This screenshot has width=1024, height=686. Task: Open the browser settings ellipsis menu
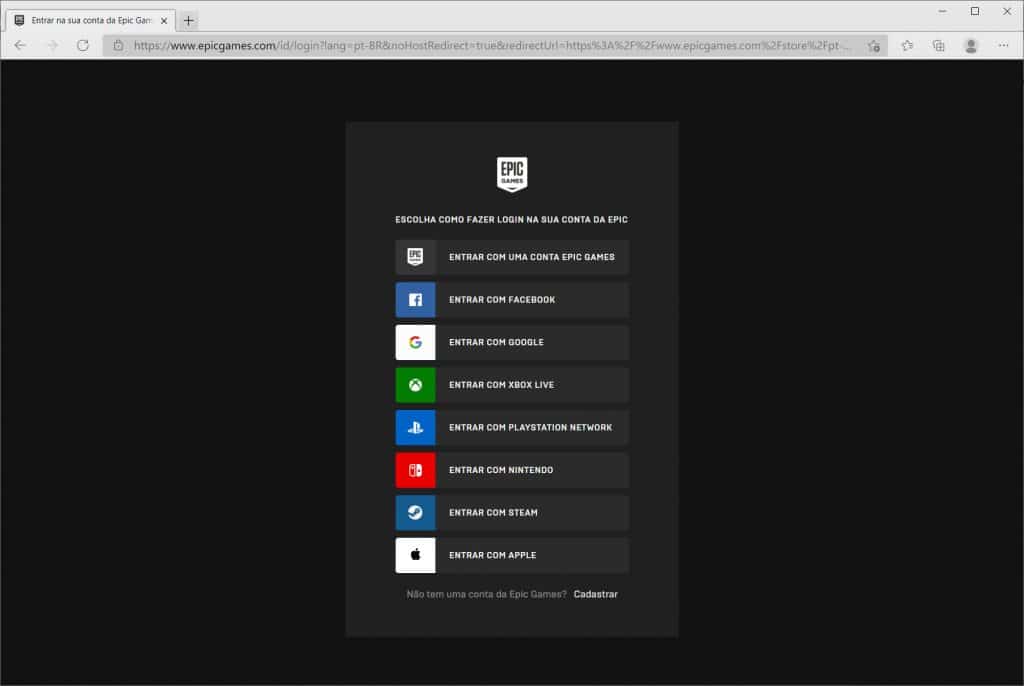click(1003, 45)
